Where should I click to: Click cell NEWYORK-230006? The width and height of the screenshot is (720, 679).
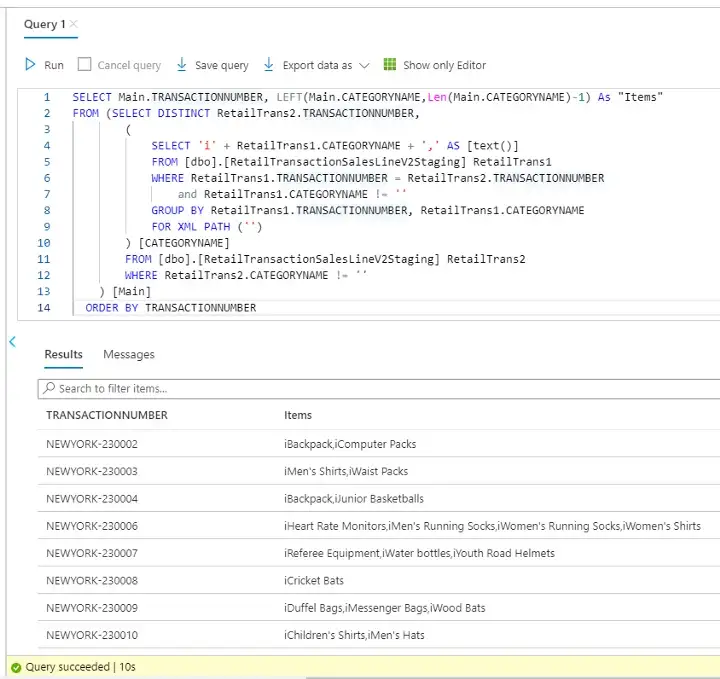92,526
